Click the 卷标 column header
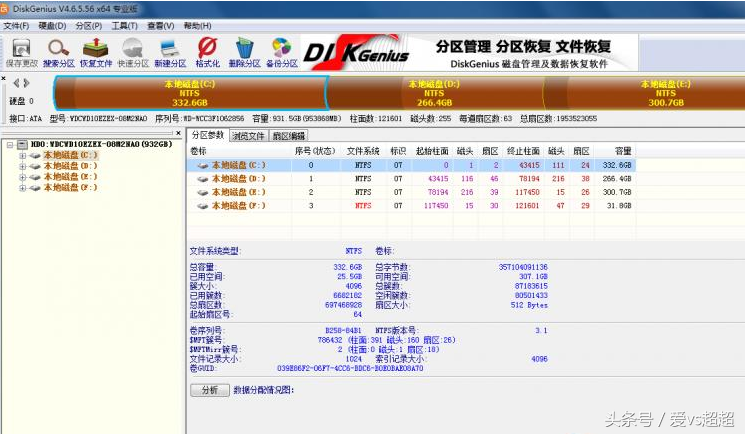 click(x=239, y=151)
